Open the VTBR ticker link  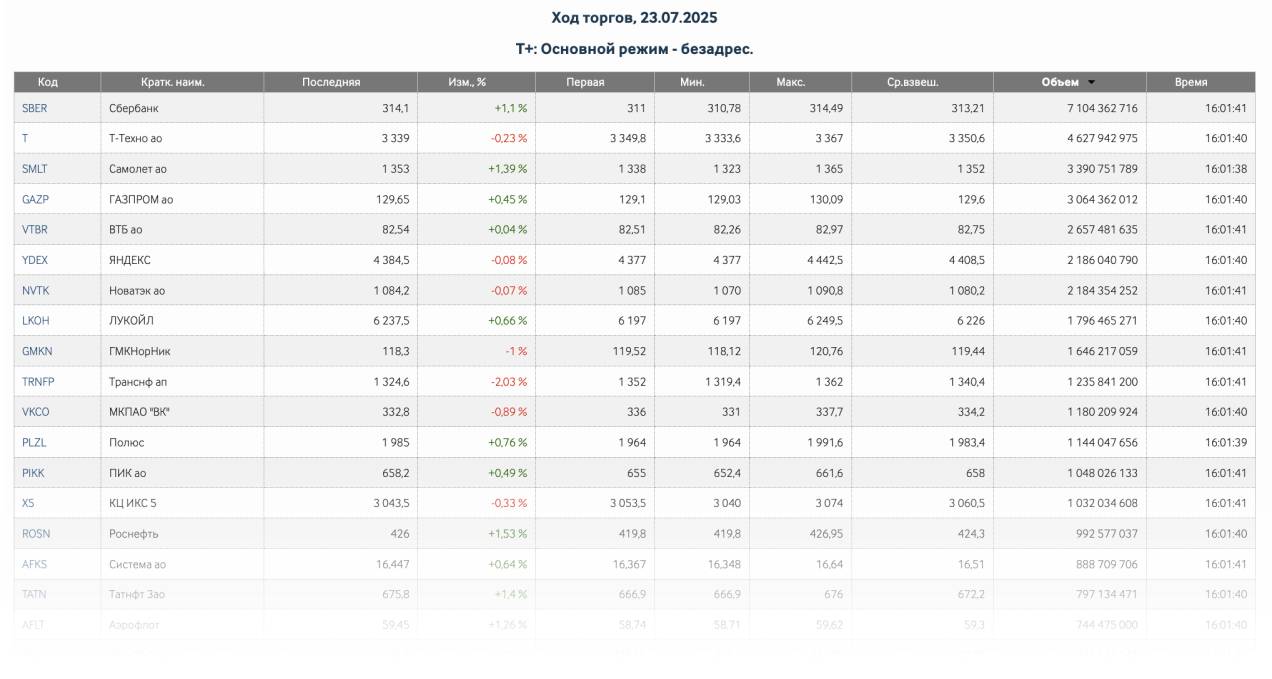pyautogui.click(x=35, y=230)
